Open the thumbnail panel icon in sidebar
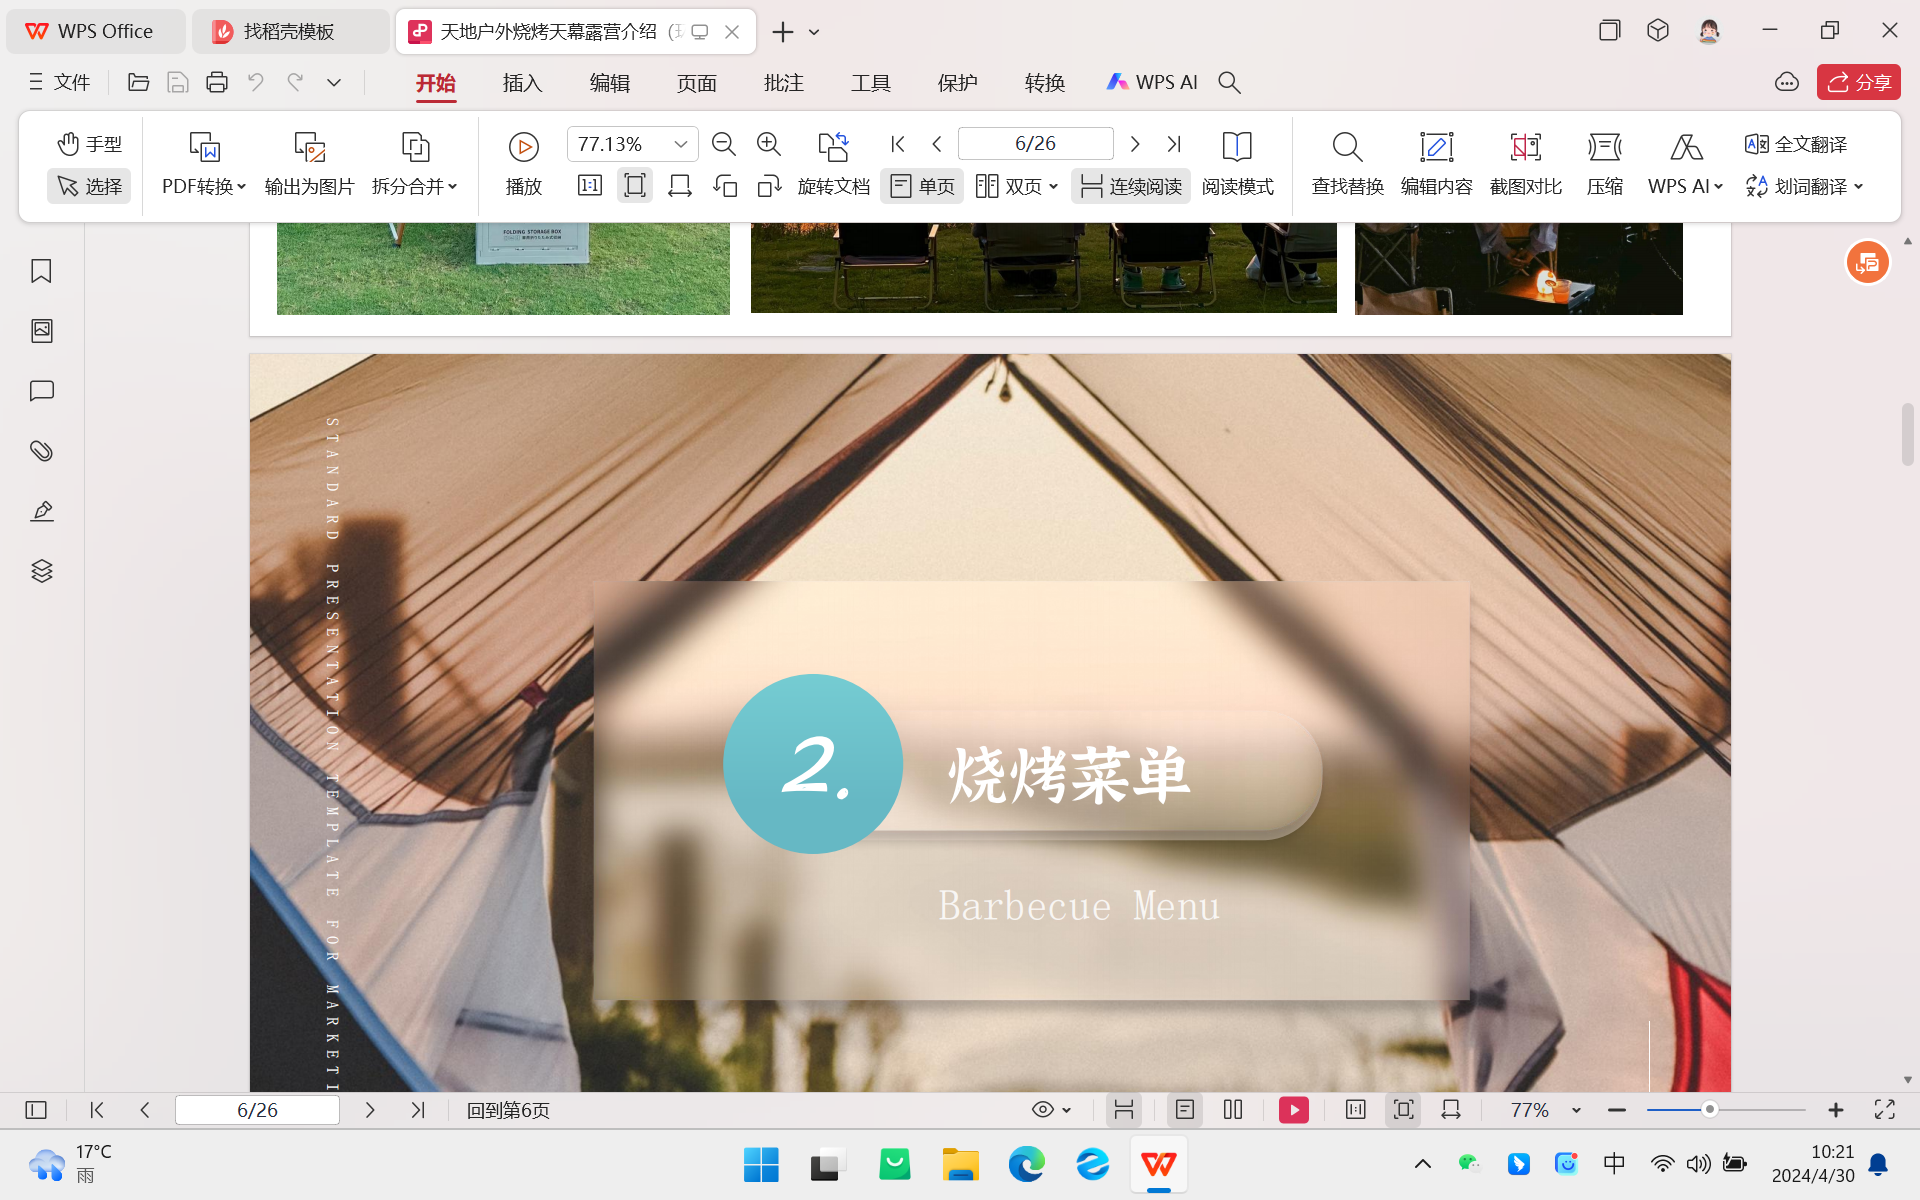The height and width of the screenshot is (1200, 1920). (41, 331)
